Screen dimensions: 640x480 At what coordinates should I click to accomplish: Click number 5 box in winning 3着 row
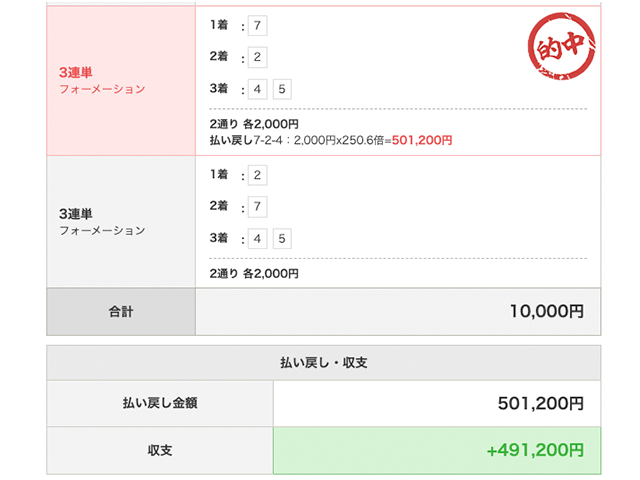point(282,89)
